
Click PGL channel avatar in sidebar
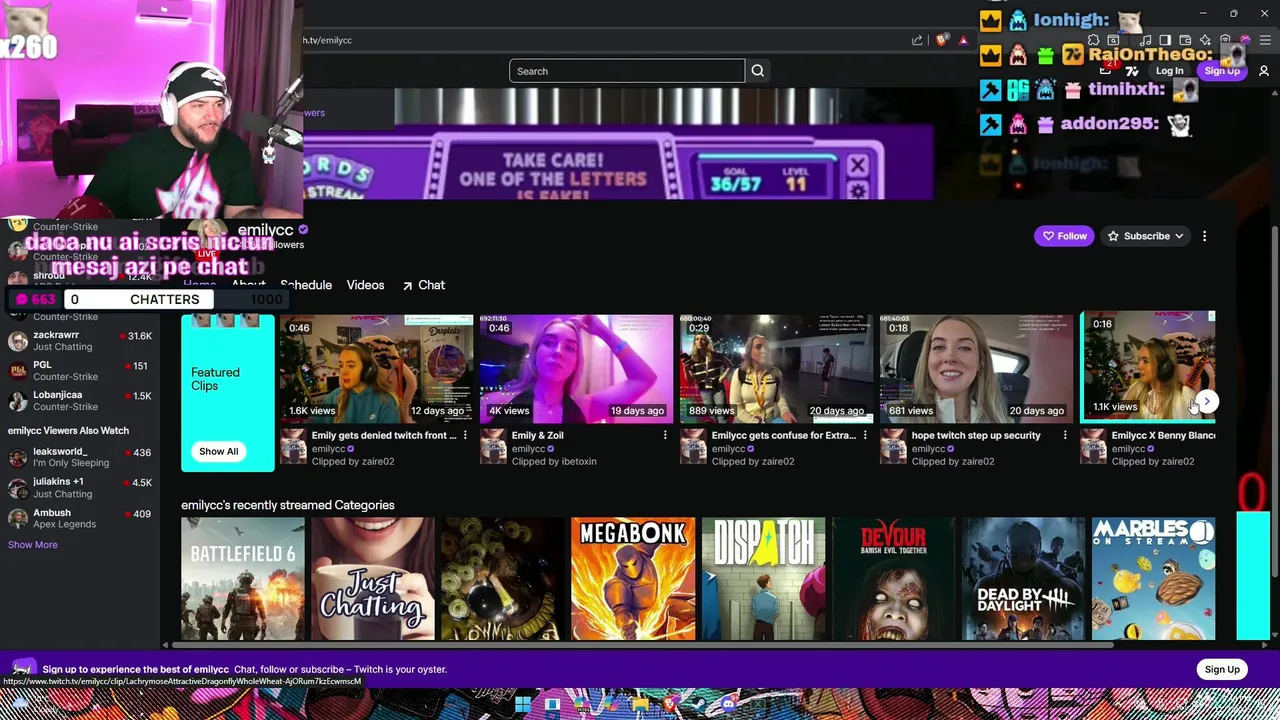coord(17,371)
